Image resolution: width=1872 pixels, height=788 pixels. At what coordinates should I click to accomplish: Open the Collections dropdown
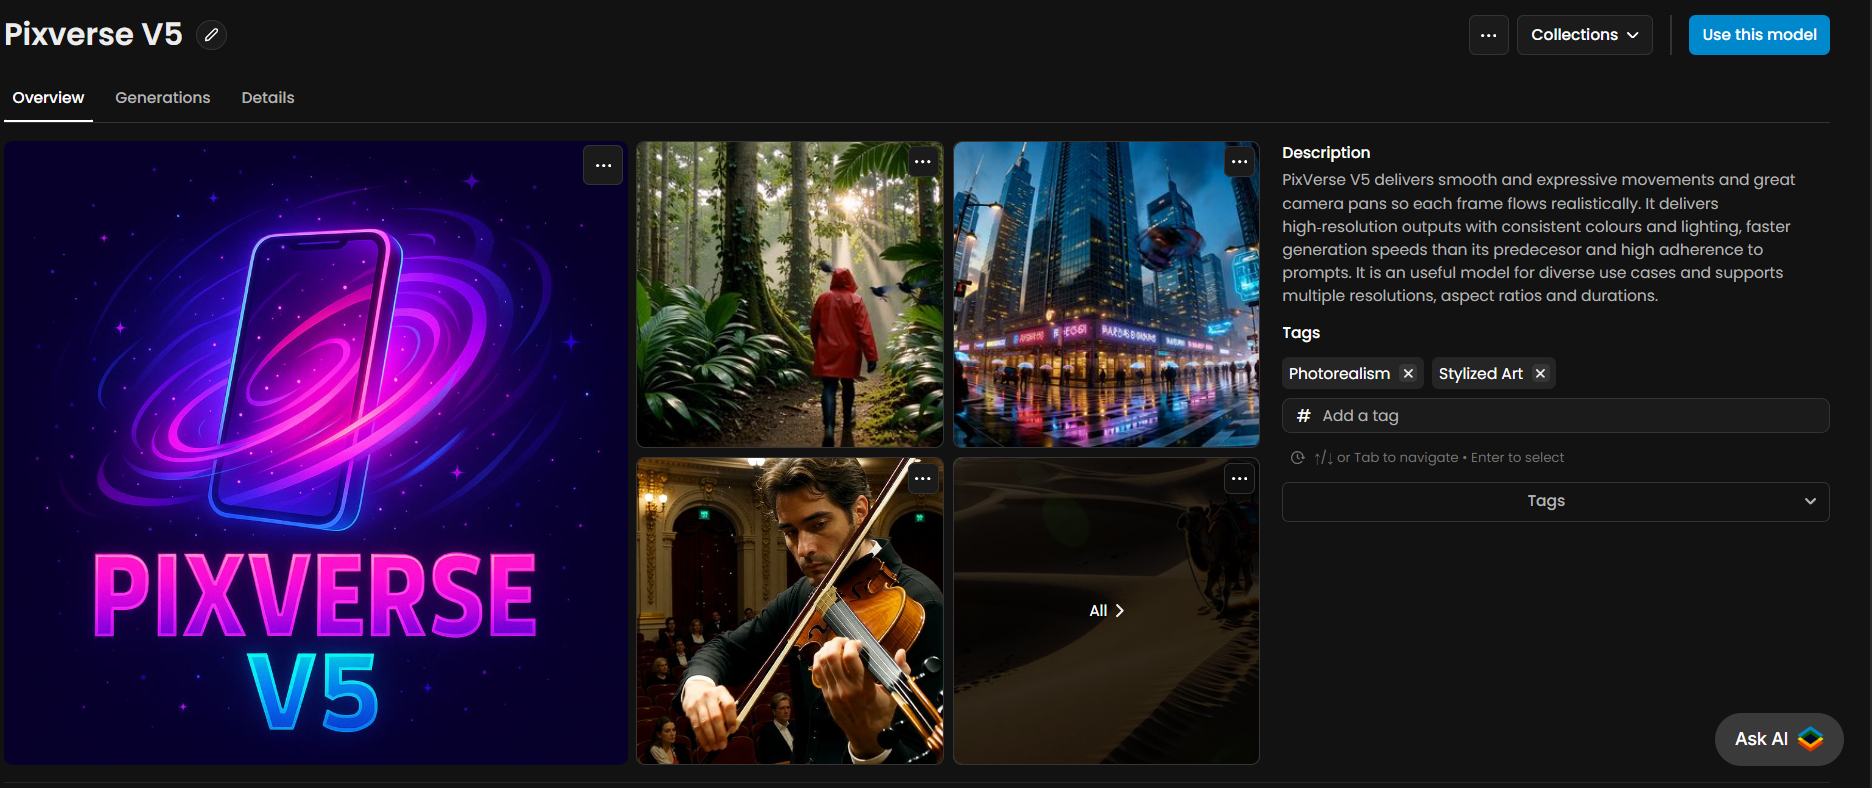pyautogui.click(x=1584, y=35)
